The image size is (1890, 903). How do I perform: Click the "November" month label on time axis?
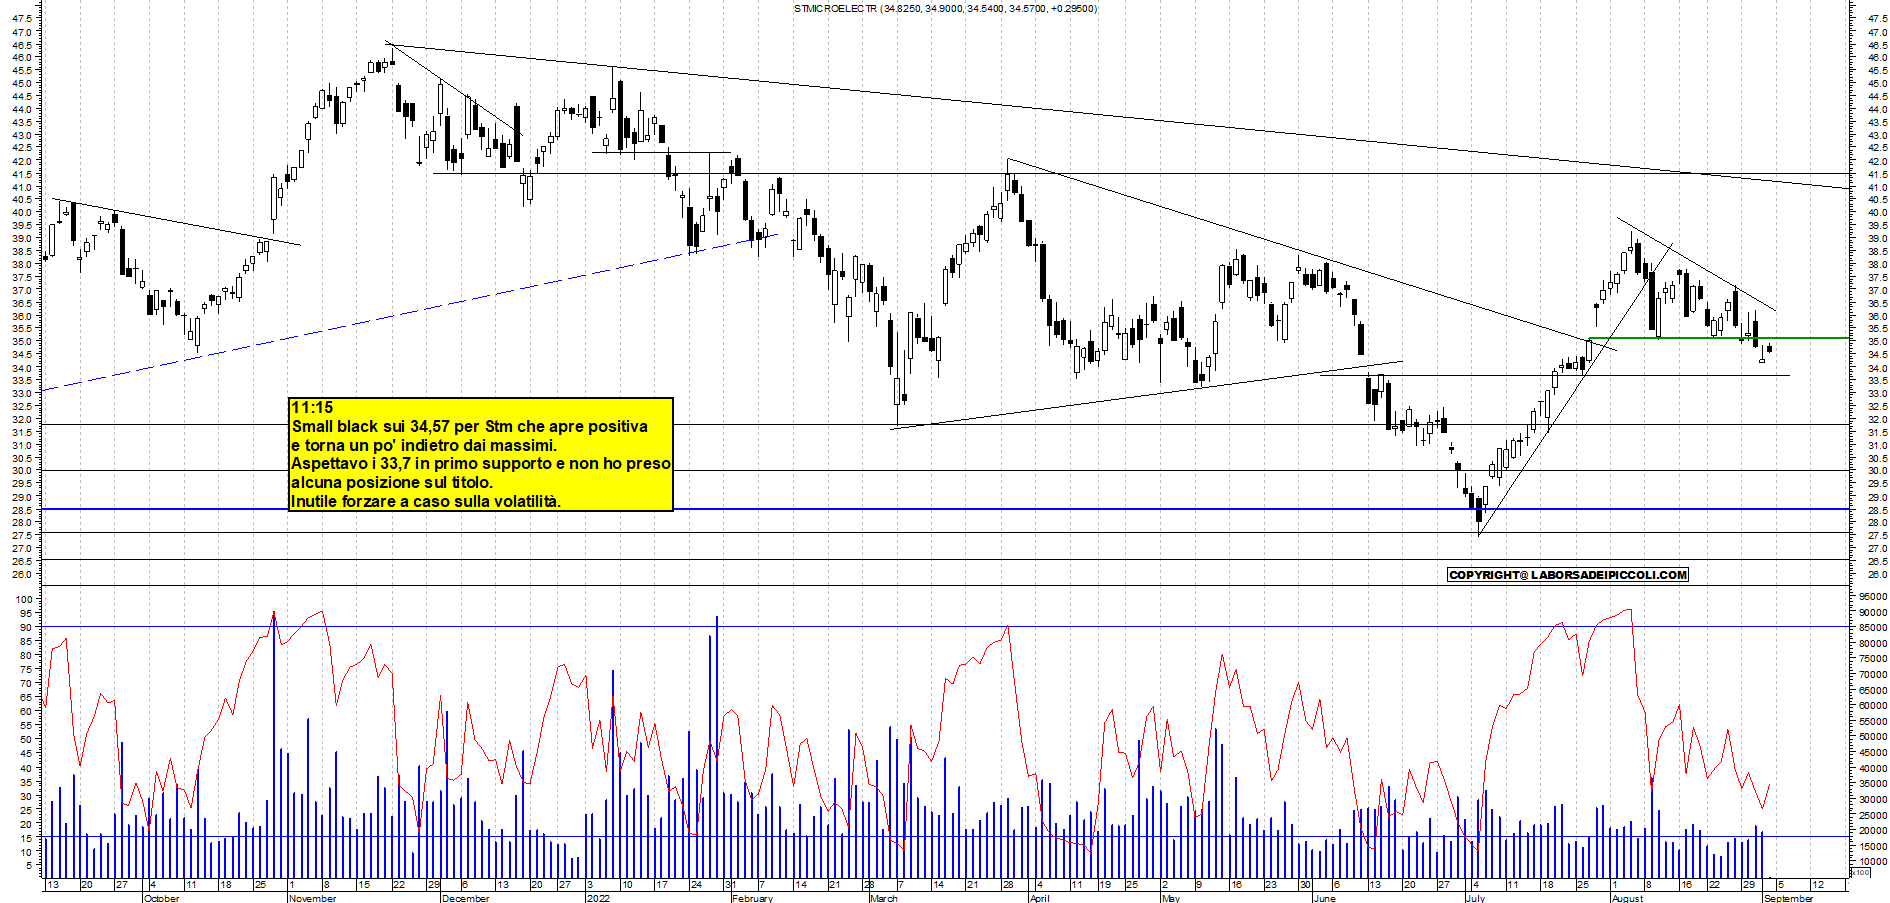click(x=312, y=898)
